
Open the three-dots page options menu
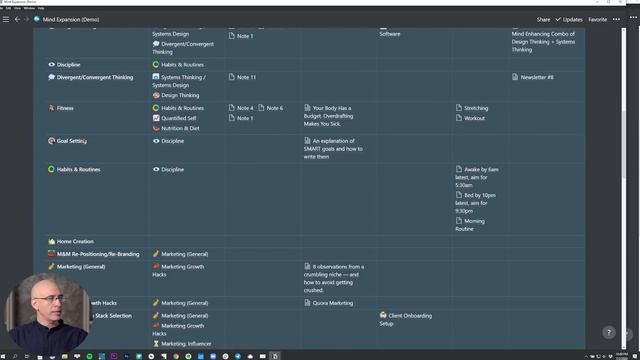point(616,19)
